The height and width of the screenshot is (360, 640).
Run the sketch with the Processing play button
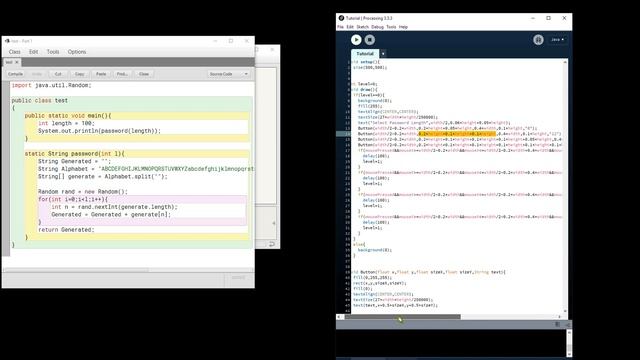pyautogui.click(x=356, y=40)
